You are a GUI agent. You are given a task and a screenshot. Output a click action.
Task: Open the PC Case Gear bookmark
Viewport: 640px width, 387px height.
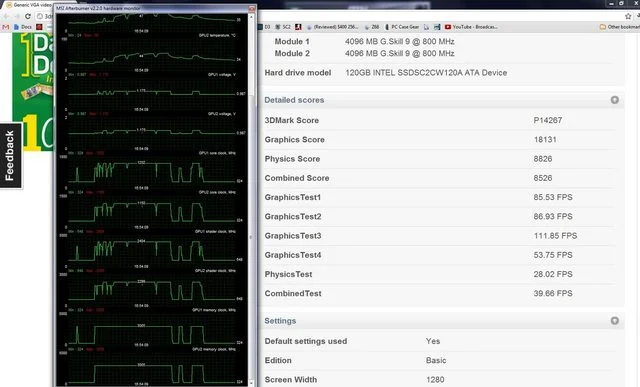[402, 27]
